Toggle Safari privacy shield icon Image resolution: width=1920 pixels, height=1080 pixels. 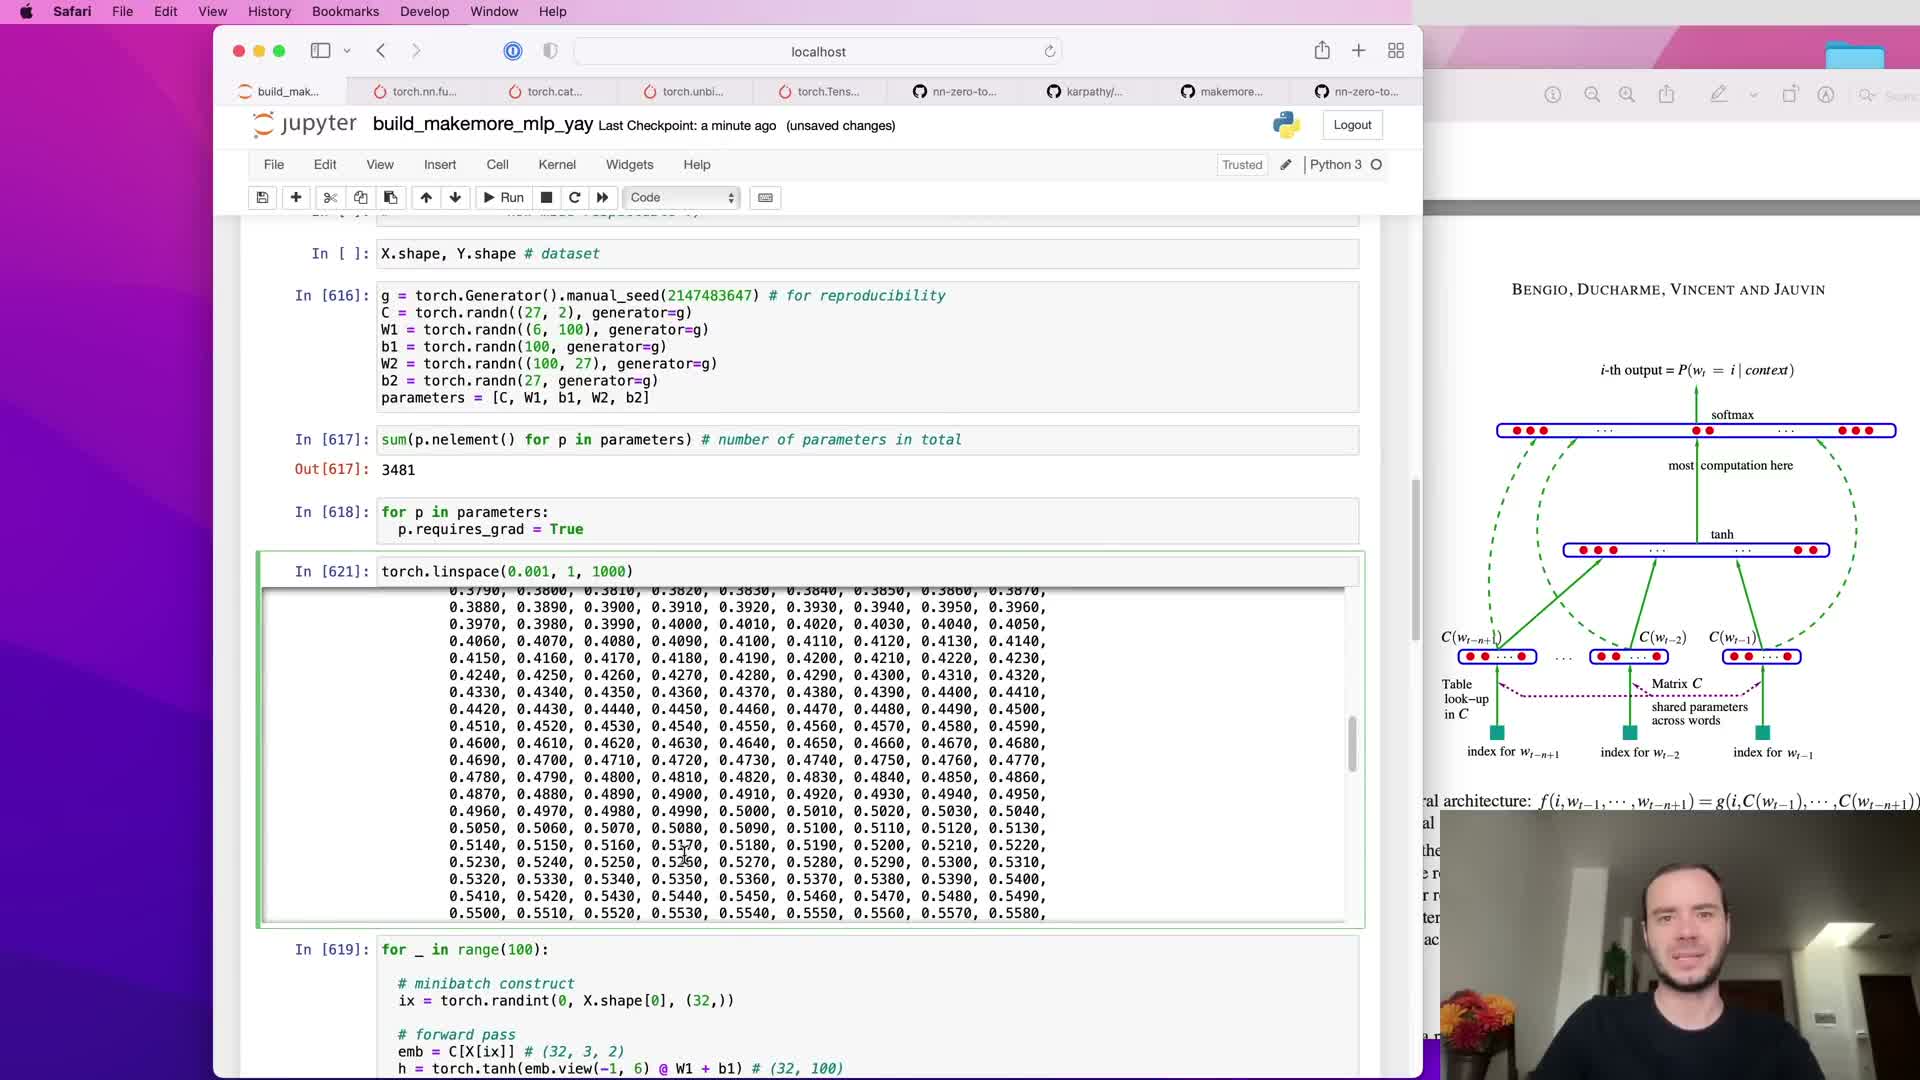pyautogui.click(x=550, y=51)
